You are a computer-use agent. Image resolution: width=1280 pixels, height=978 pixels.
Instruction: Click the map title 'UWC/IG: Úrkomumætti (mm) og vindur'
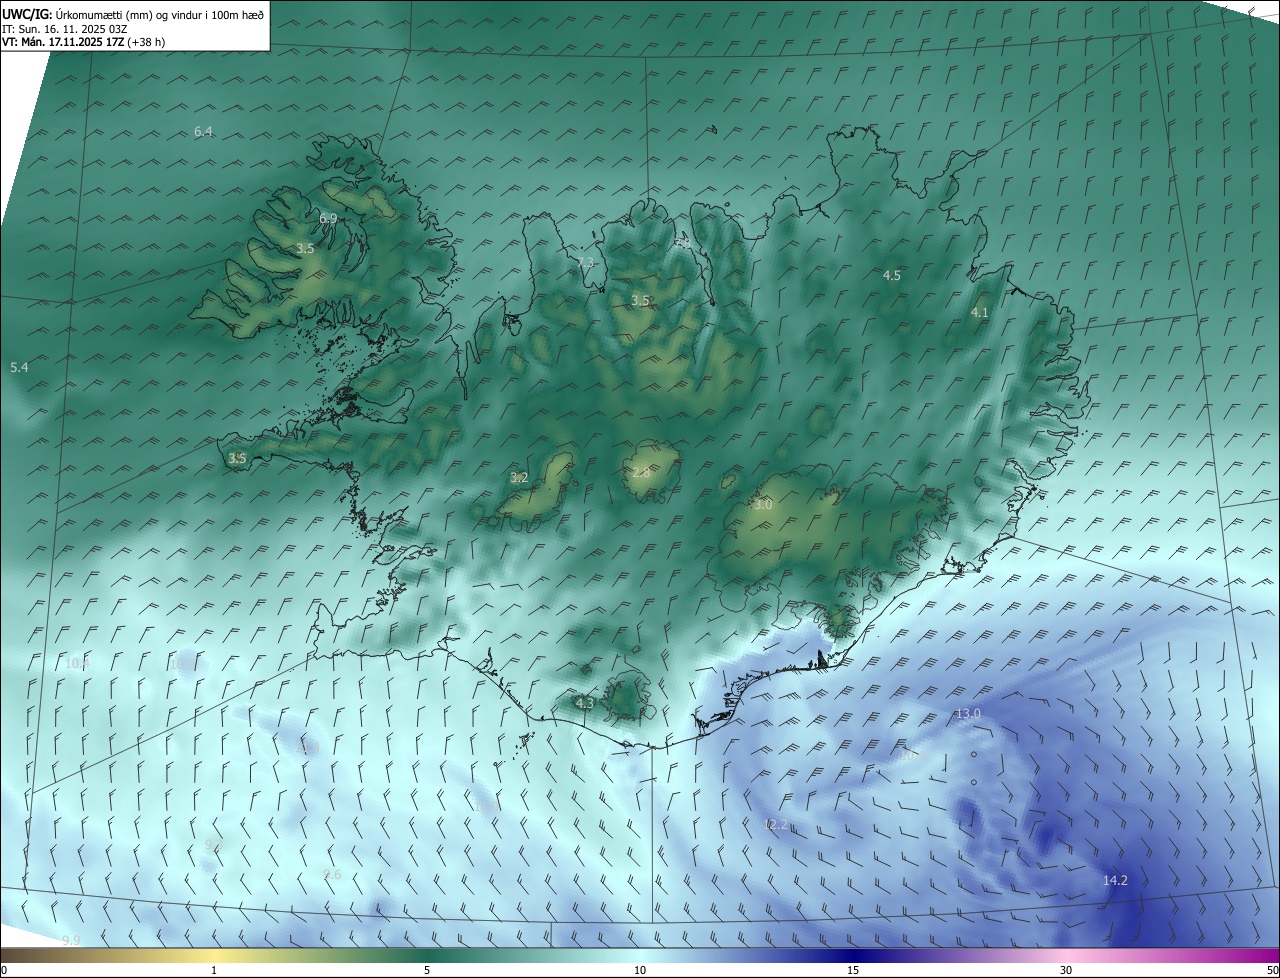[x=132, y=15]
